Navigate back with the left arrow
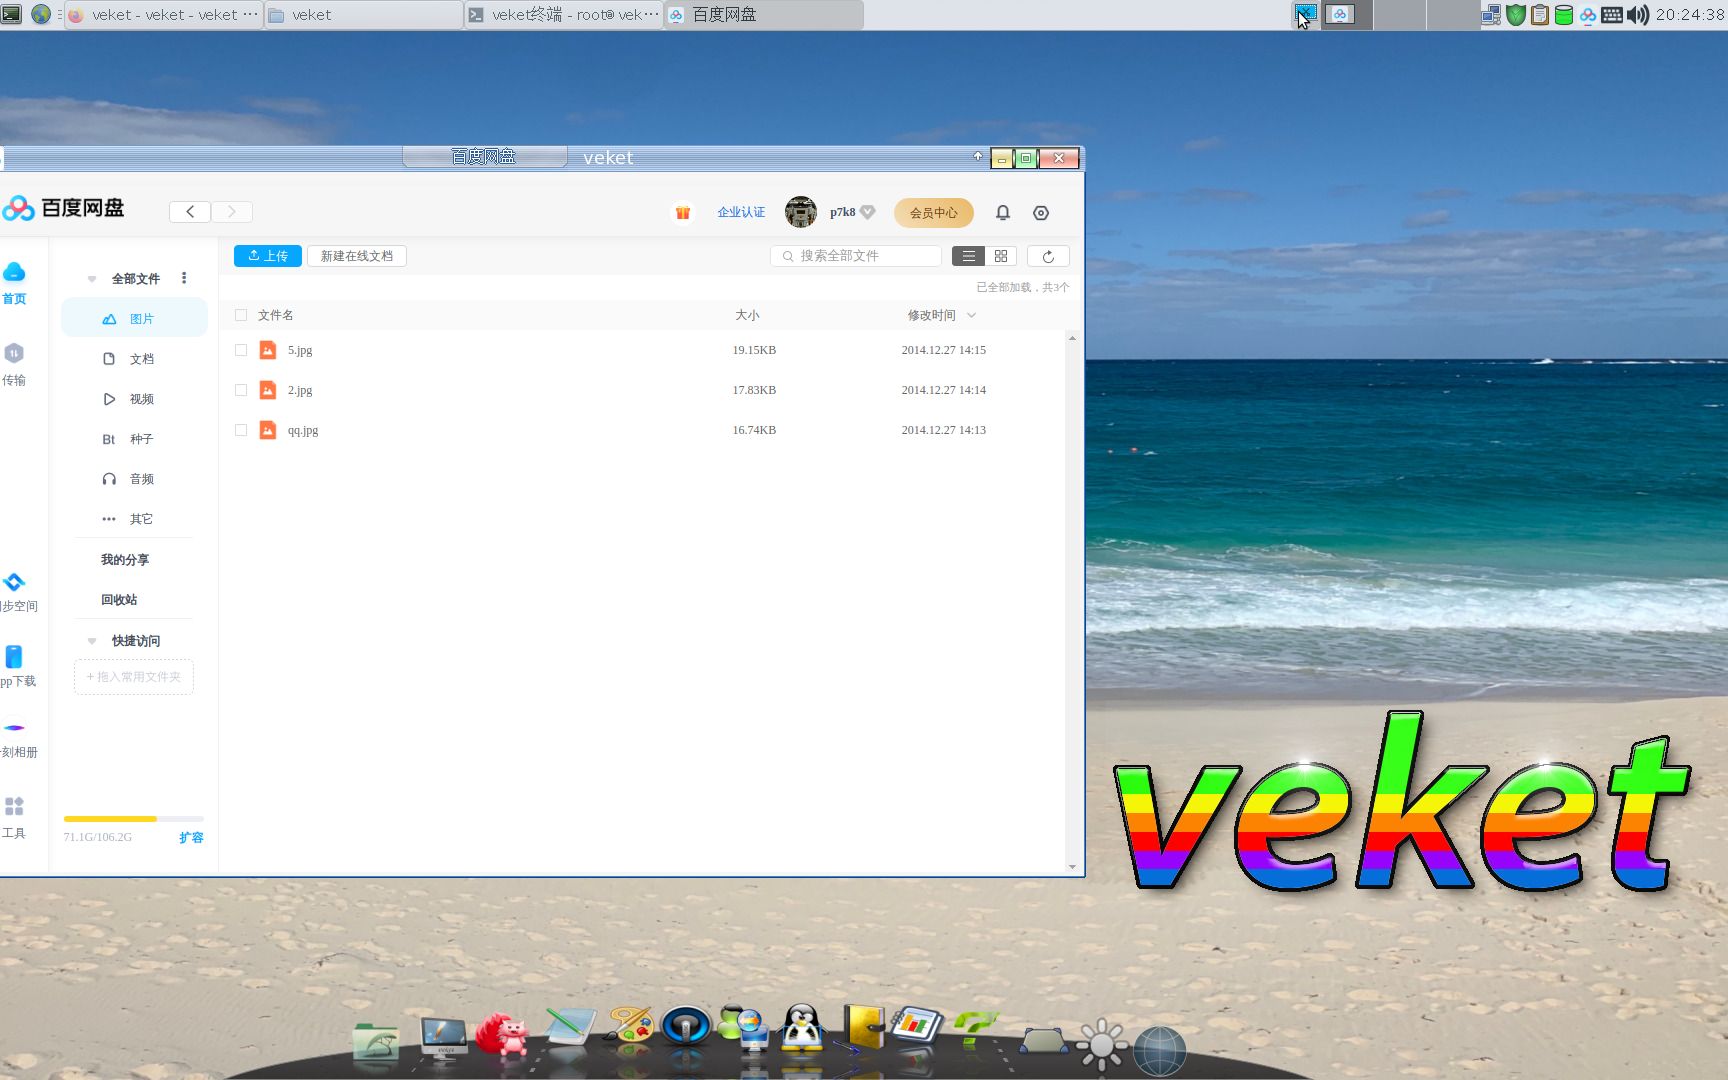Image resolution: width=1728 pixels, height=1080 pixels. 190,212
